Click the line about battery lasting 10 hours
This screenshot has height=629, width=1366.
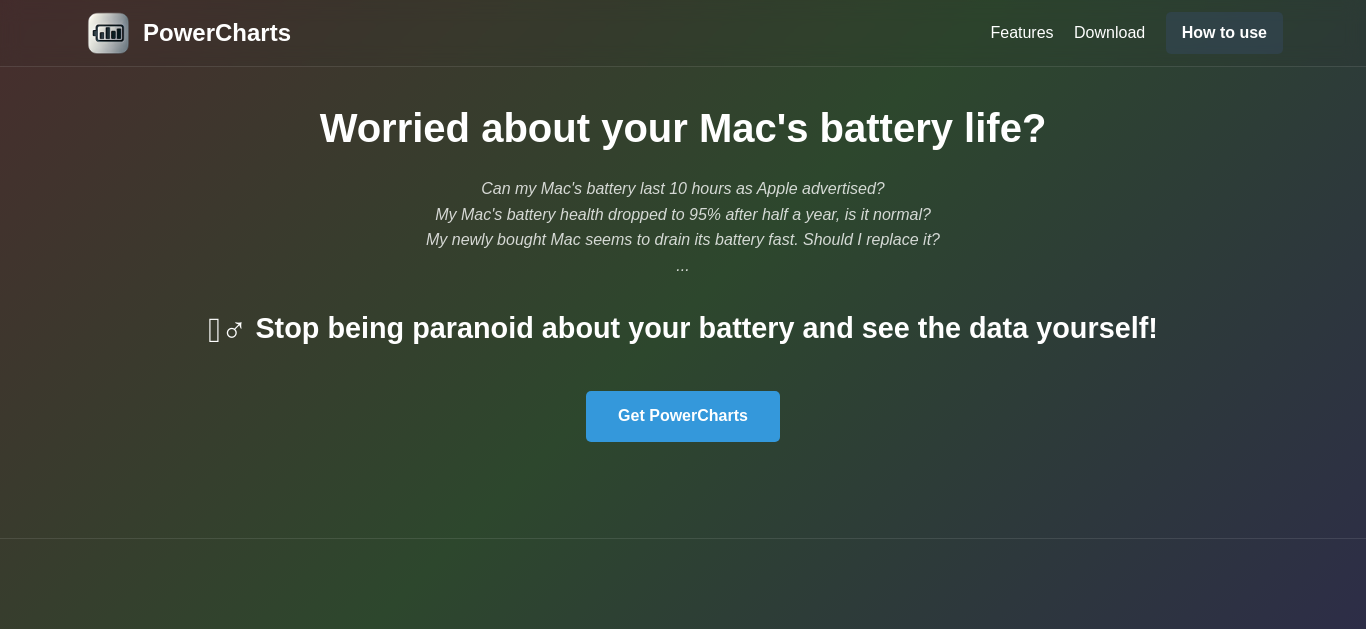click(x=683, y=189)
